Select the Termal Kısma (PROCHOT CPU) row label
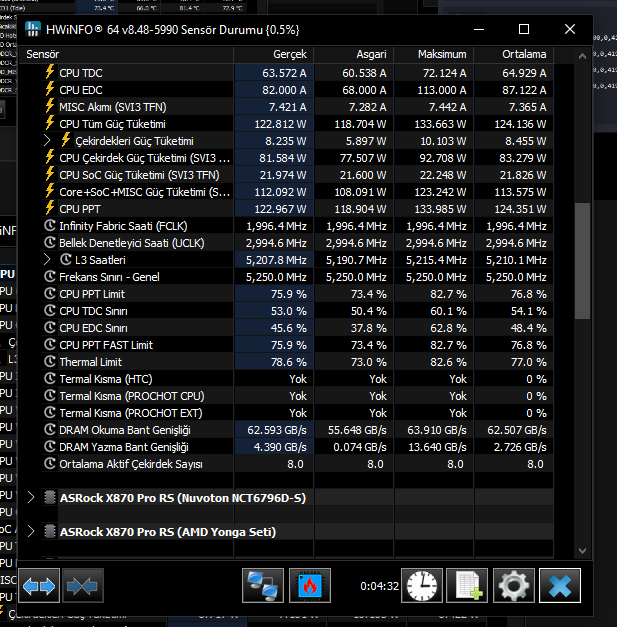The image size is (617, 627). click(132, 396)
